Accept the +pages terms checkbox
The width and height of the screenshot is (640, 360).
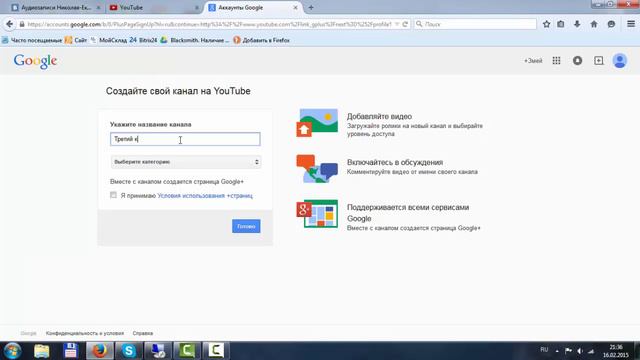tap(113, 195)
